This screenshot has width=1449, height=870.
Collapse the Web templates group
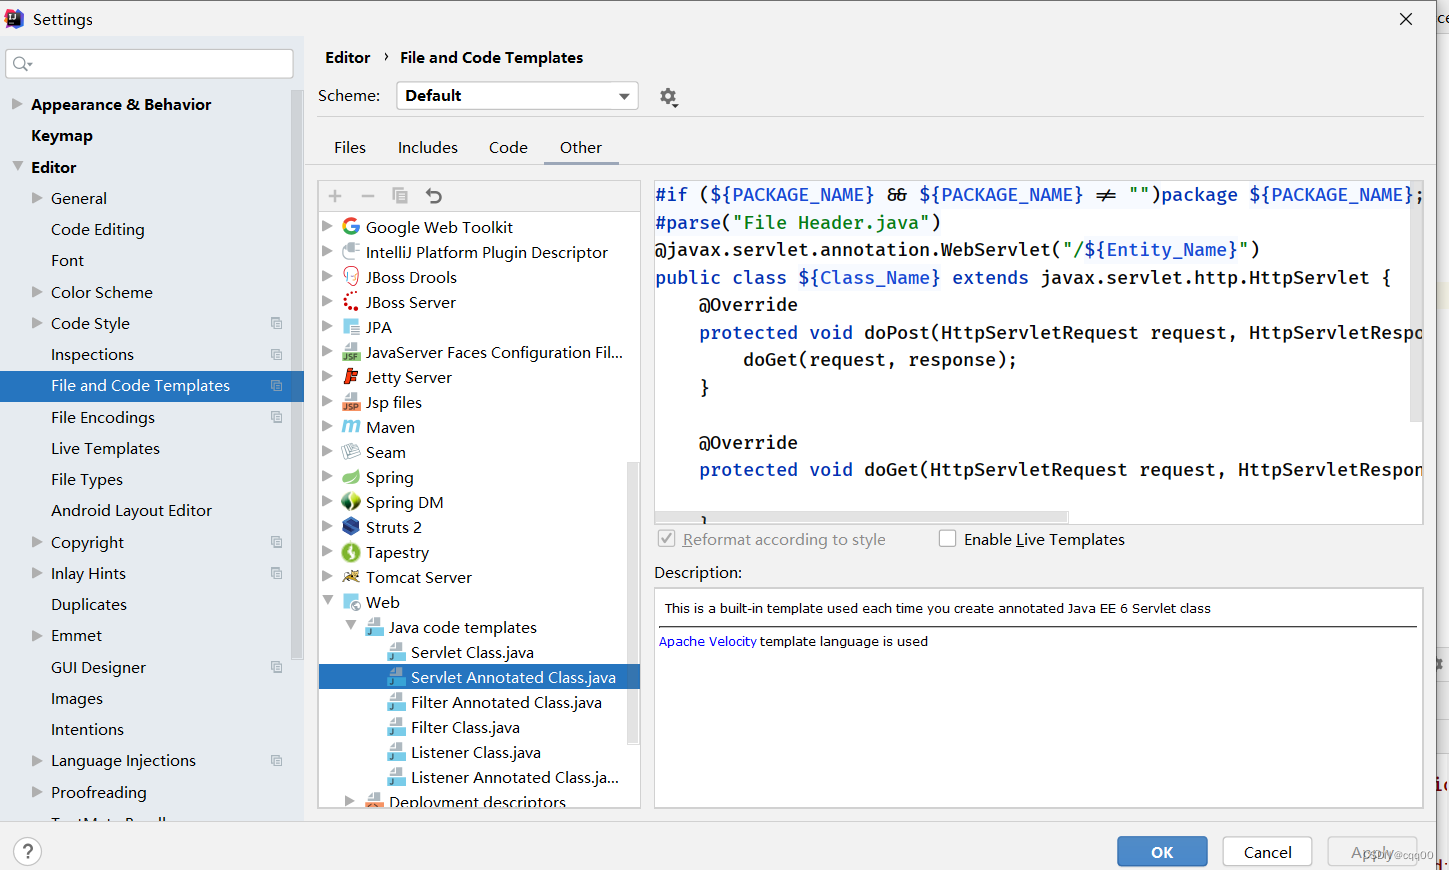tap(328, 602)
